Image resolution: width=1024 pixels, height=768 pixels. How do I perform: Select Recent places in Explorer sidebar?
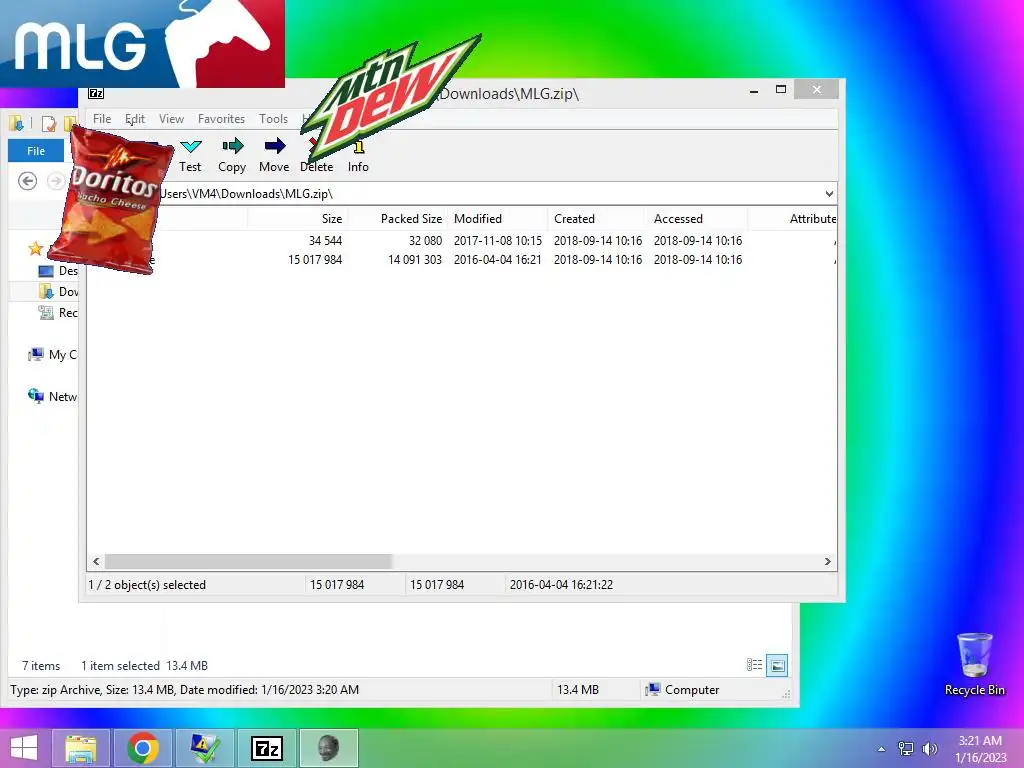pos(58,313)
